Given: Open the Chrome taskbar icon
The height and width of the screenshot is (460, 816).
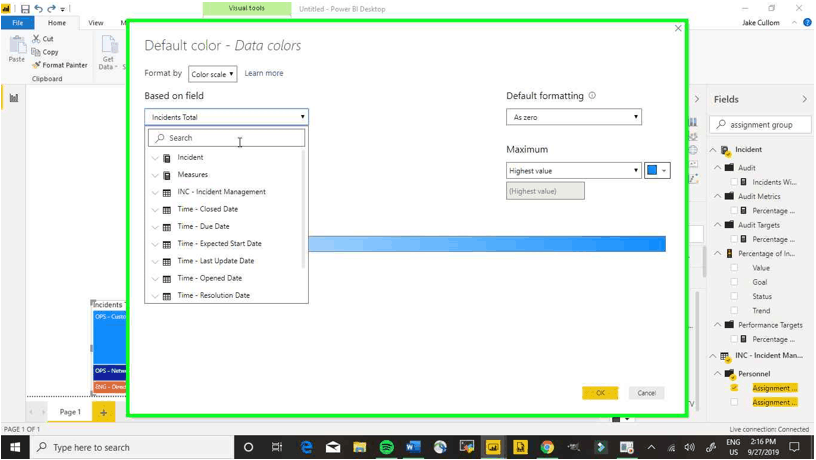Looking at the screenshot, I should [546, 447].
